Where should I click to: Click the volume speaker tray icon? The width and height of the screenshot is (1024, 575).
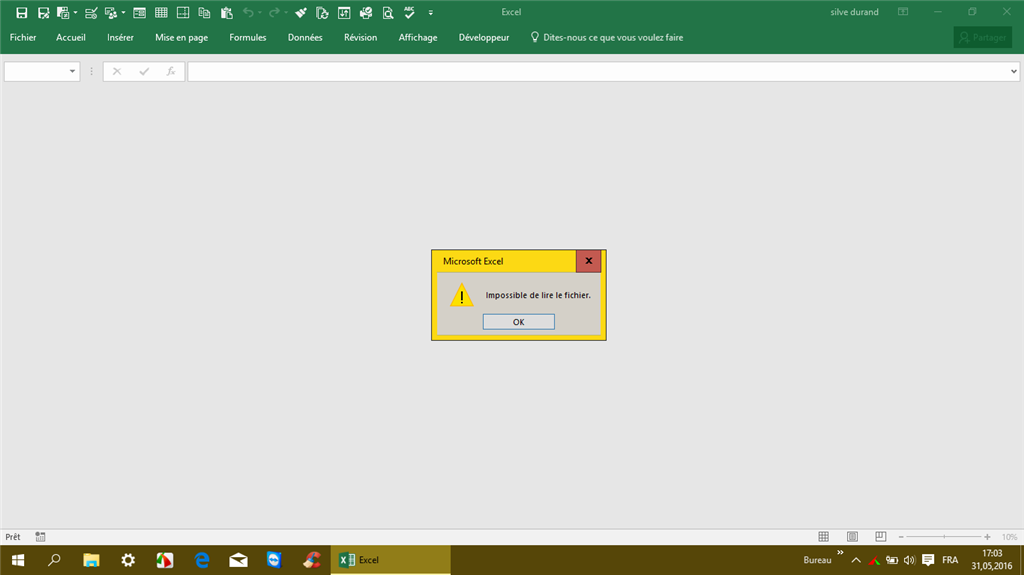(x=909, y=560)
